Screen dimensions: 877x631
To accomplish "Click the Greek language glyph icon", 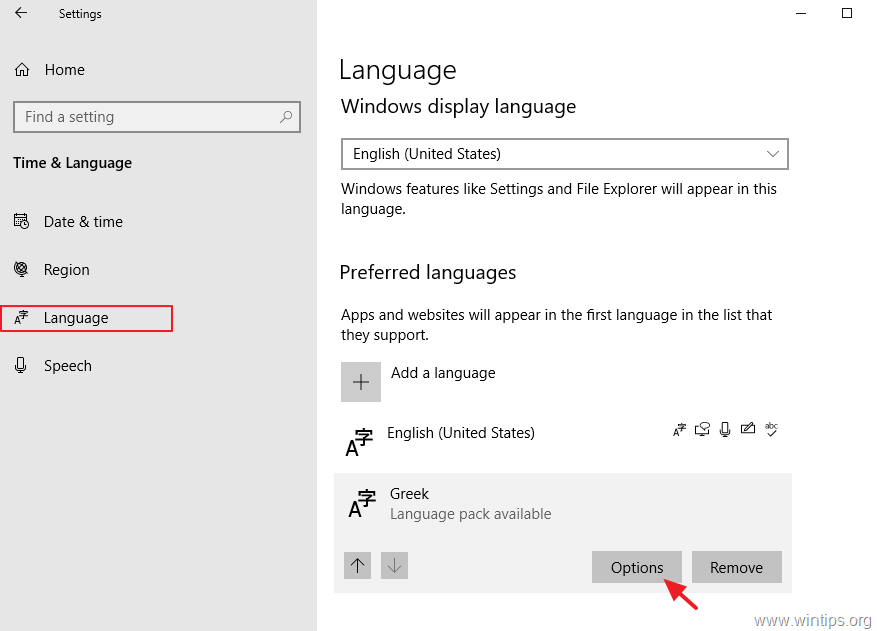I will pos(362,503).
